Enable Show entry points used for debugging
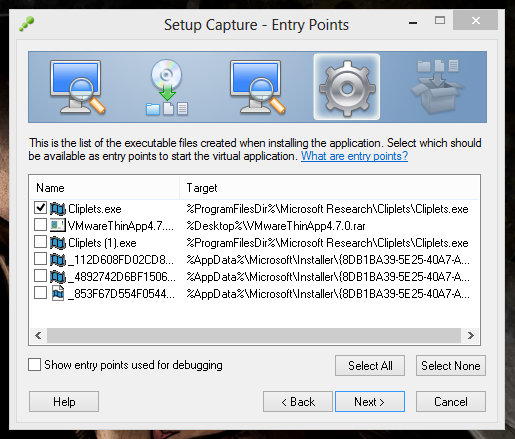Viewport: 515px width, 439px height. tap(35, 365)
